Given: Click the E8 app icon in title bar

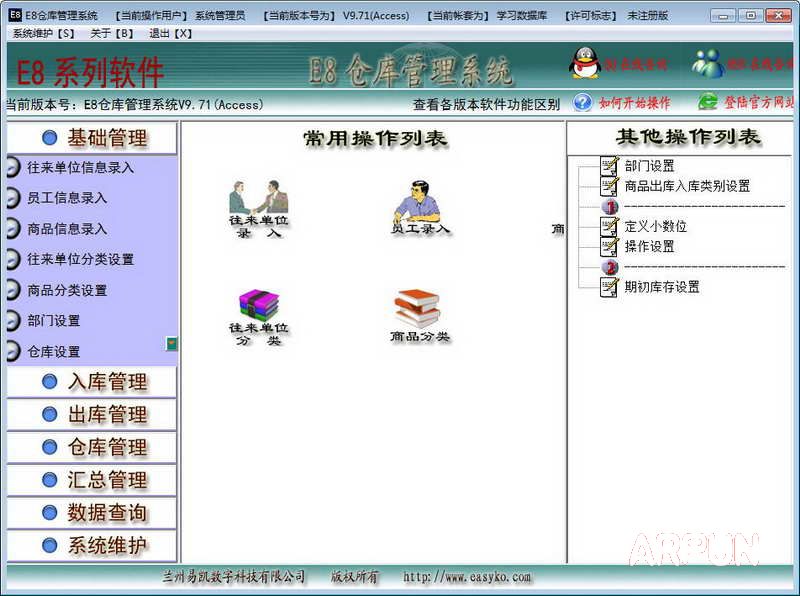Looking at the screenshot, I should 15,15.
